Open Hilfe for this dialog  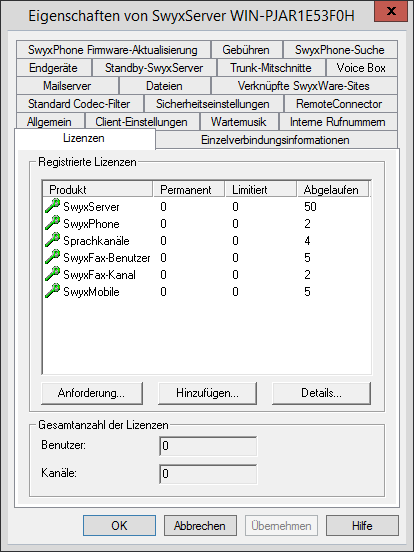[x=362, y=526]
